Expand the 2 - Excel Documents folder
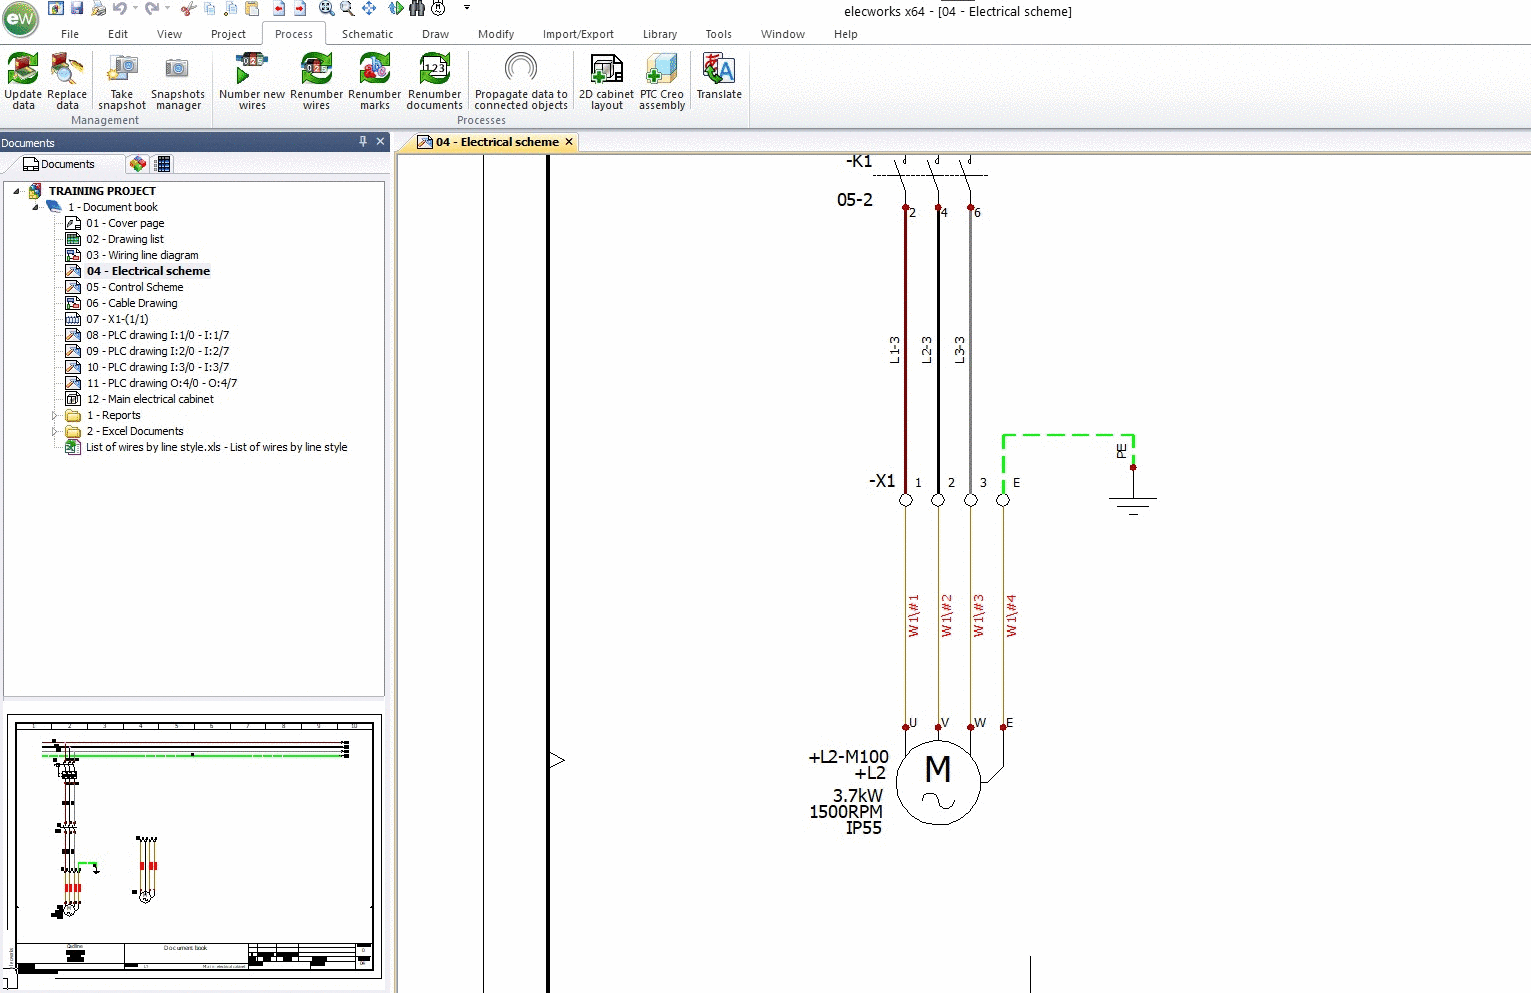1531x993 pixels. [55, 431]
